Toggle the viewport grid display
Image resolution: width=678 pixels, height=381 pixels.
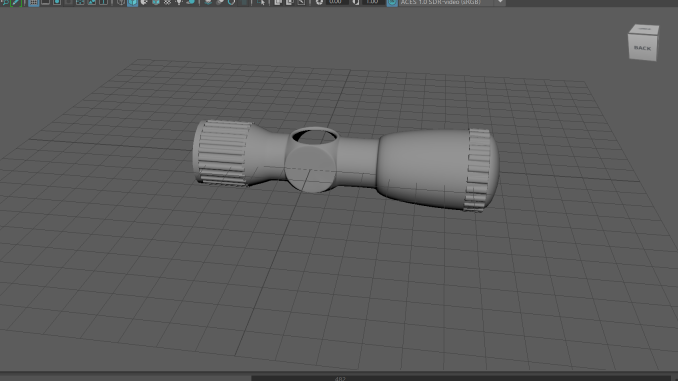33,2
